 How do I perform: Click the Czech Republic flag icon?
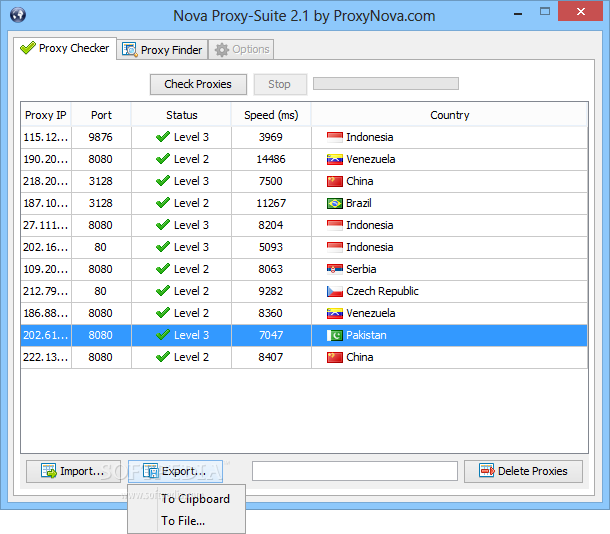335,291
